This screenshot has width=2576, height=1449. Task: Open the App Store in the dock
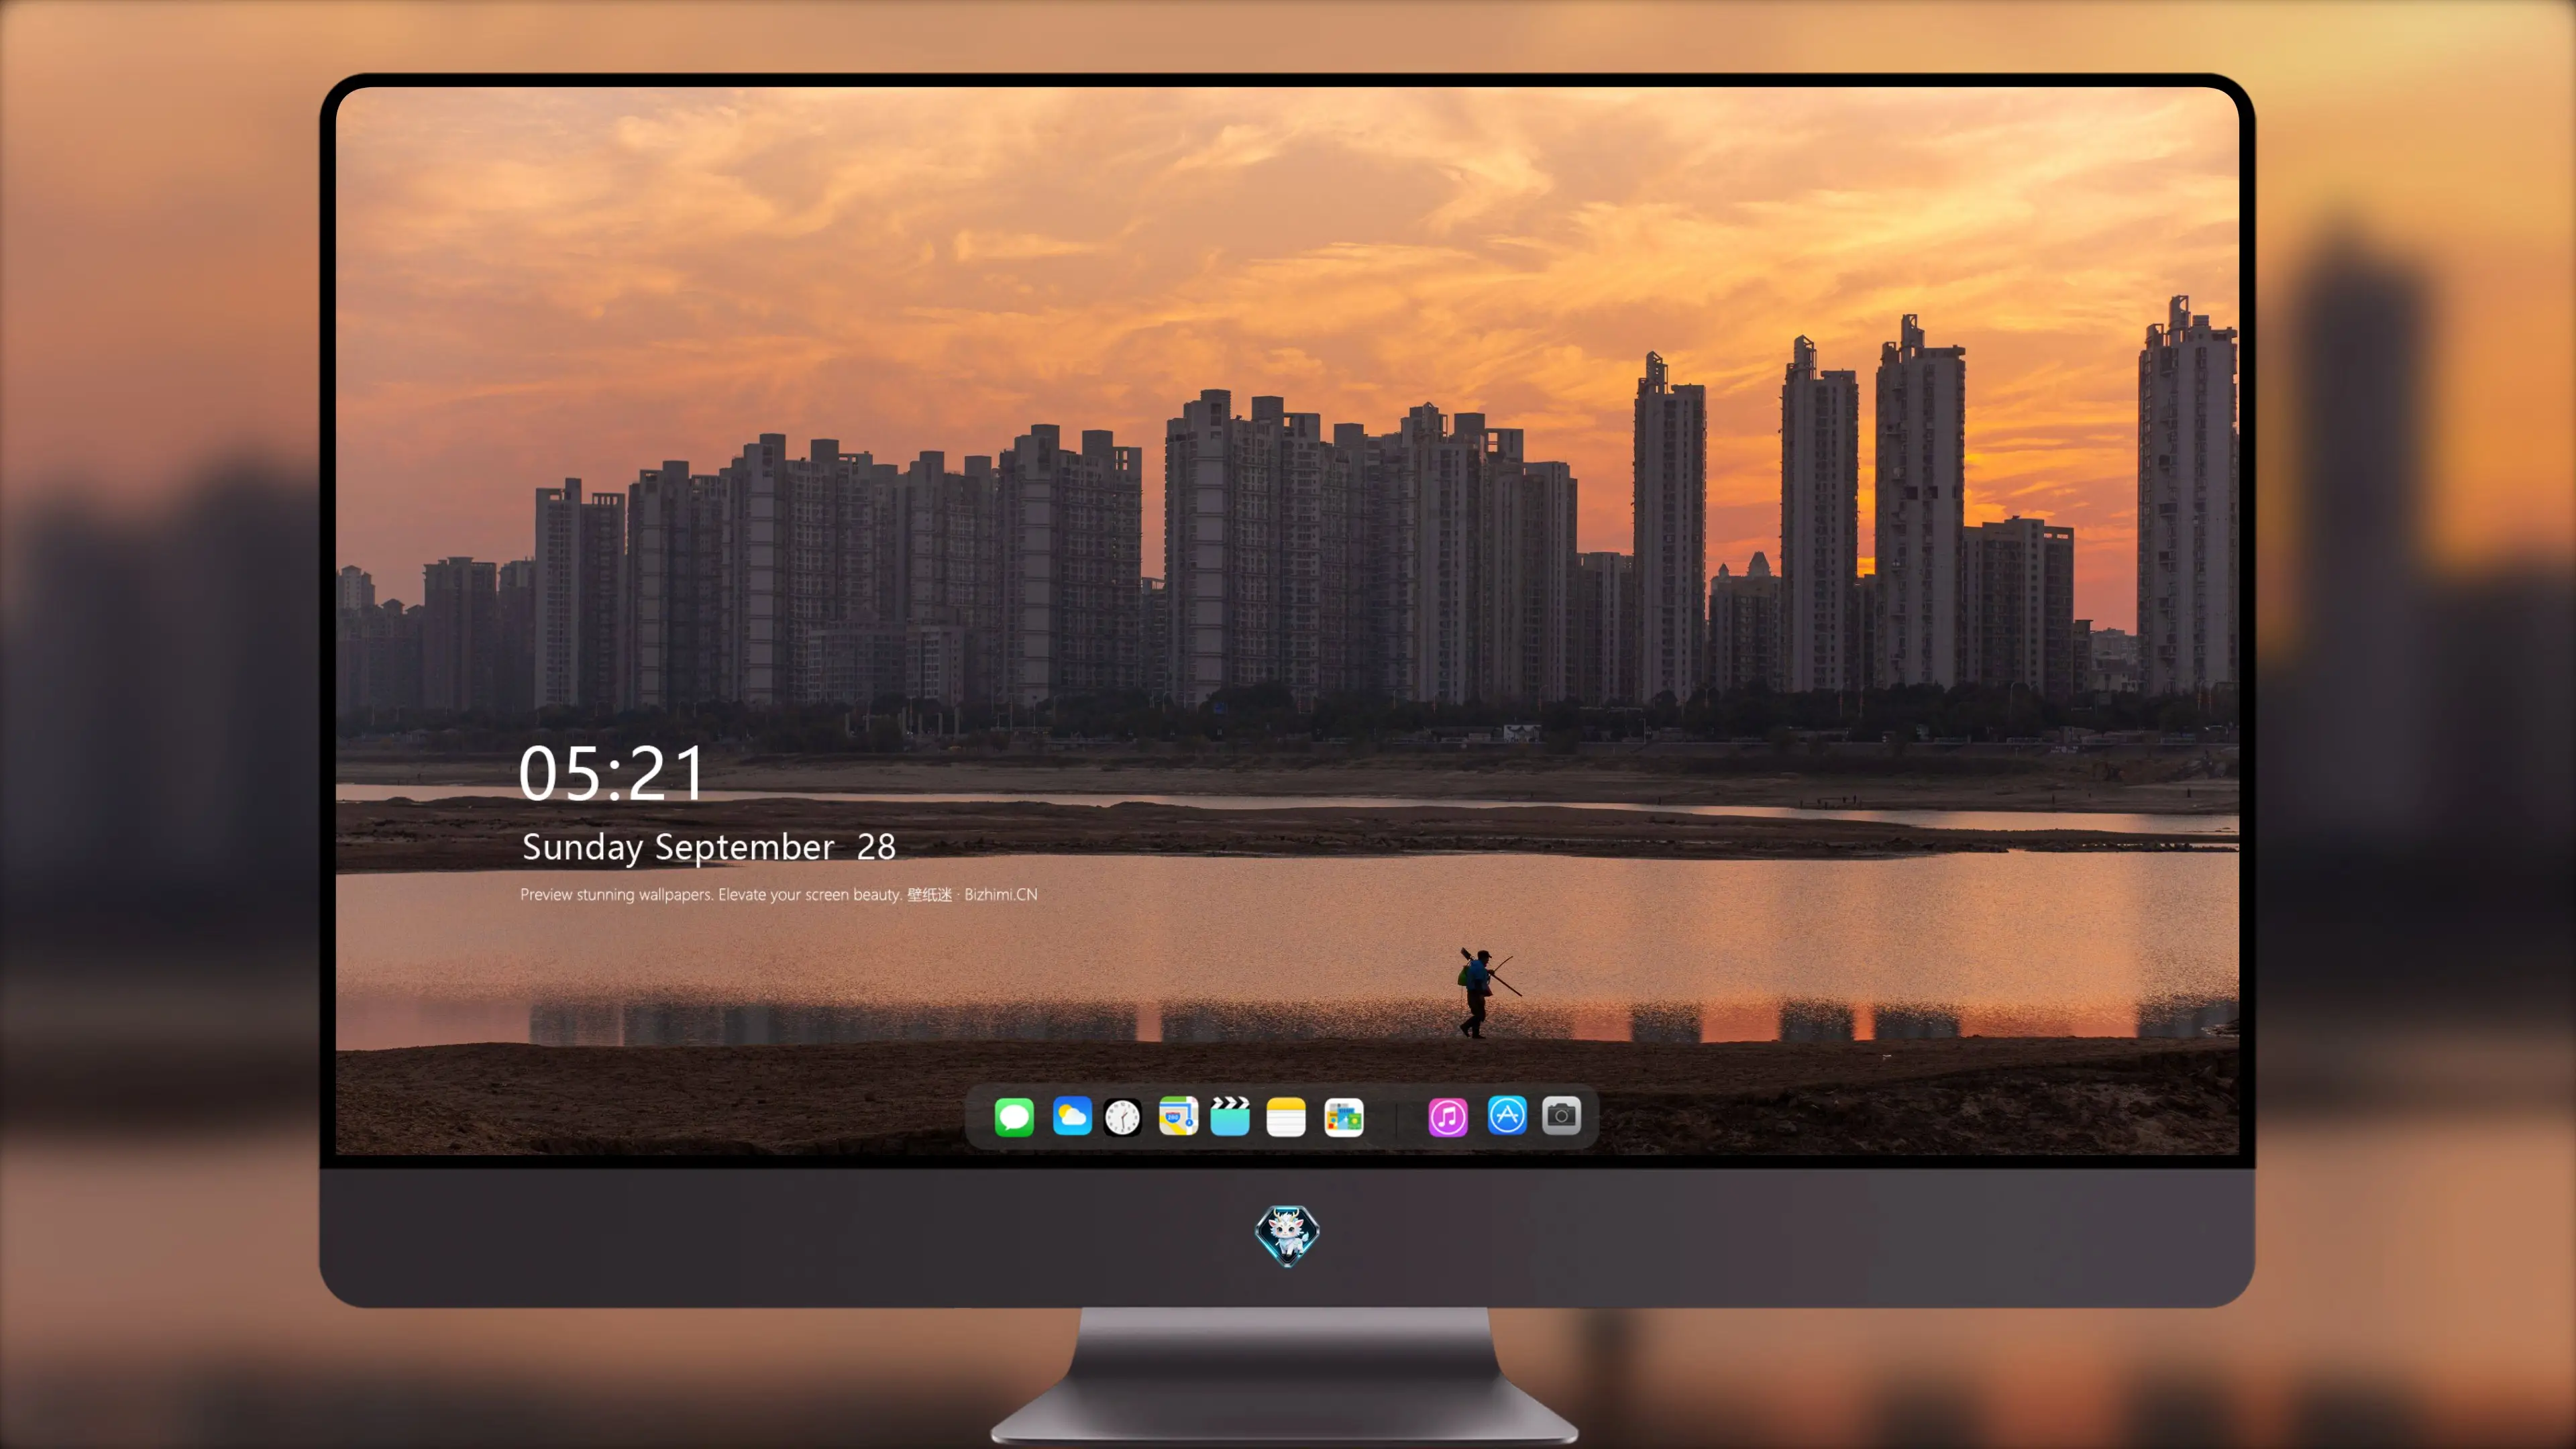click(1507, 1115)
